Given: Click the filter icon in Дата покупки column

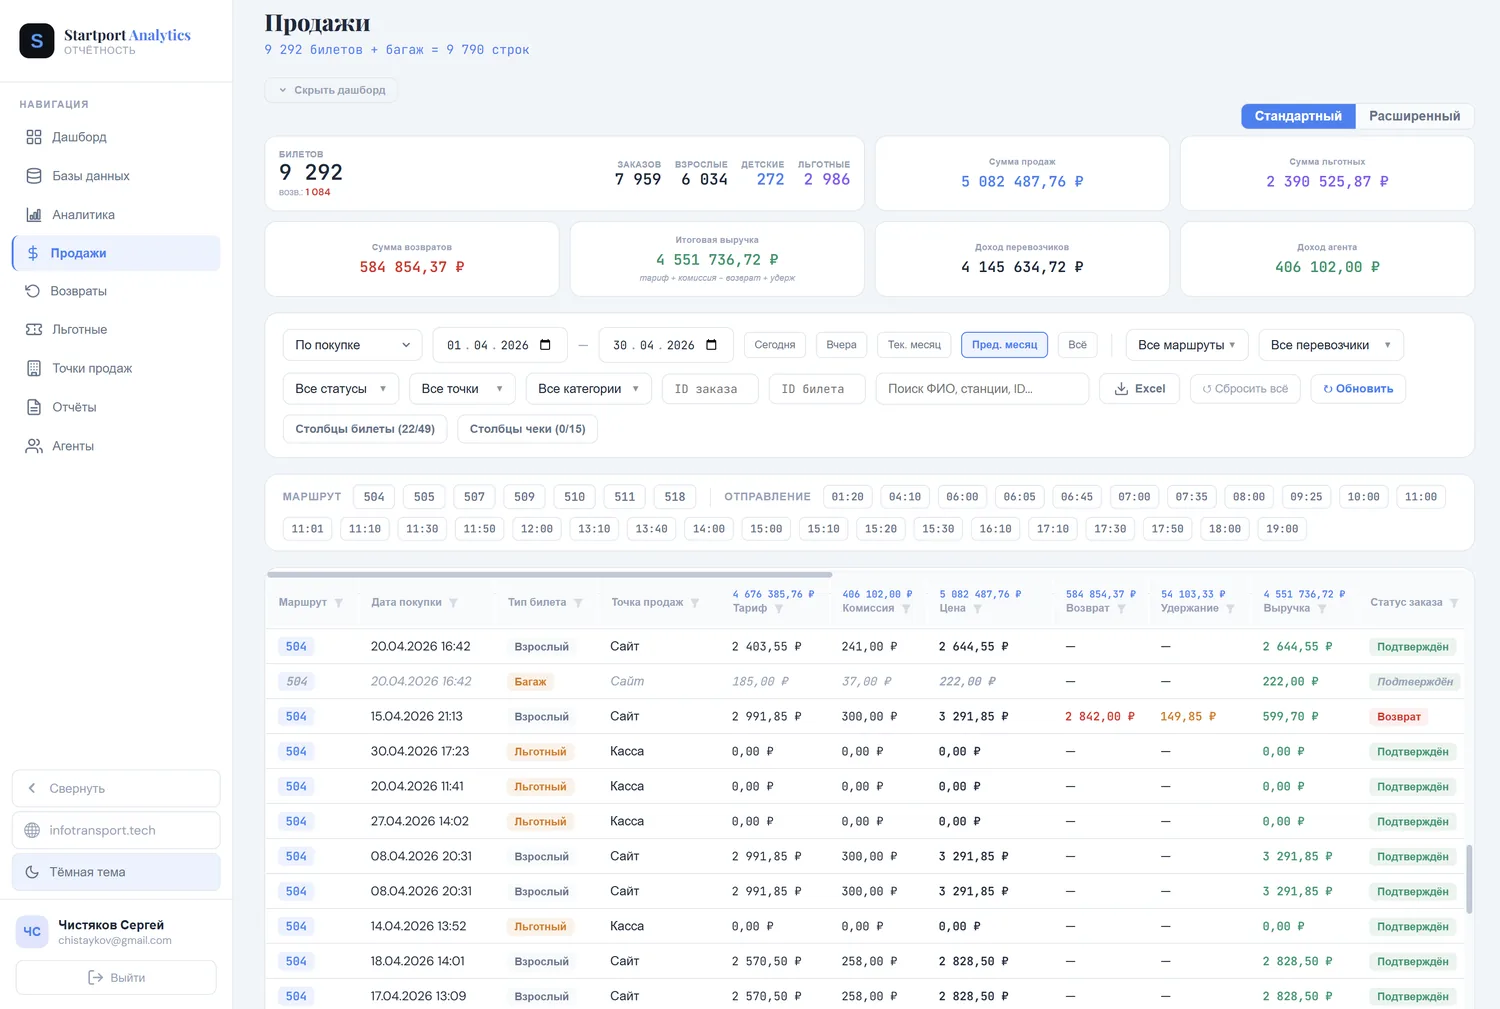Looking at the screenshot, I should coord(453,603).
